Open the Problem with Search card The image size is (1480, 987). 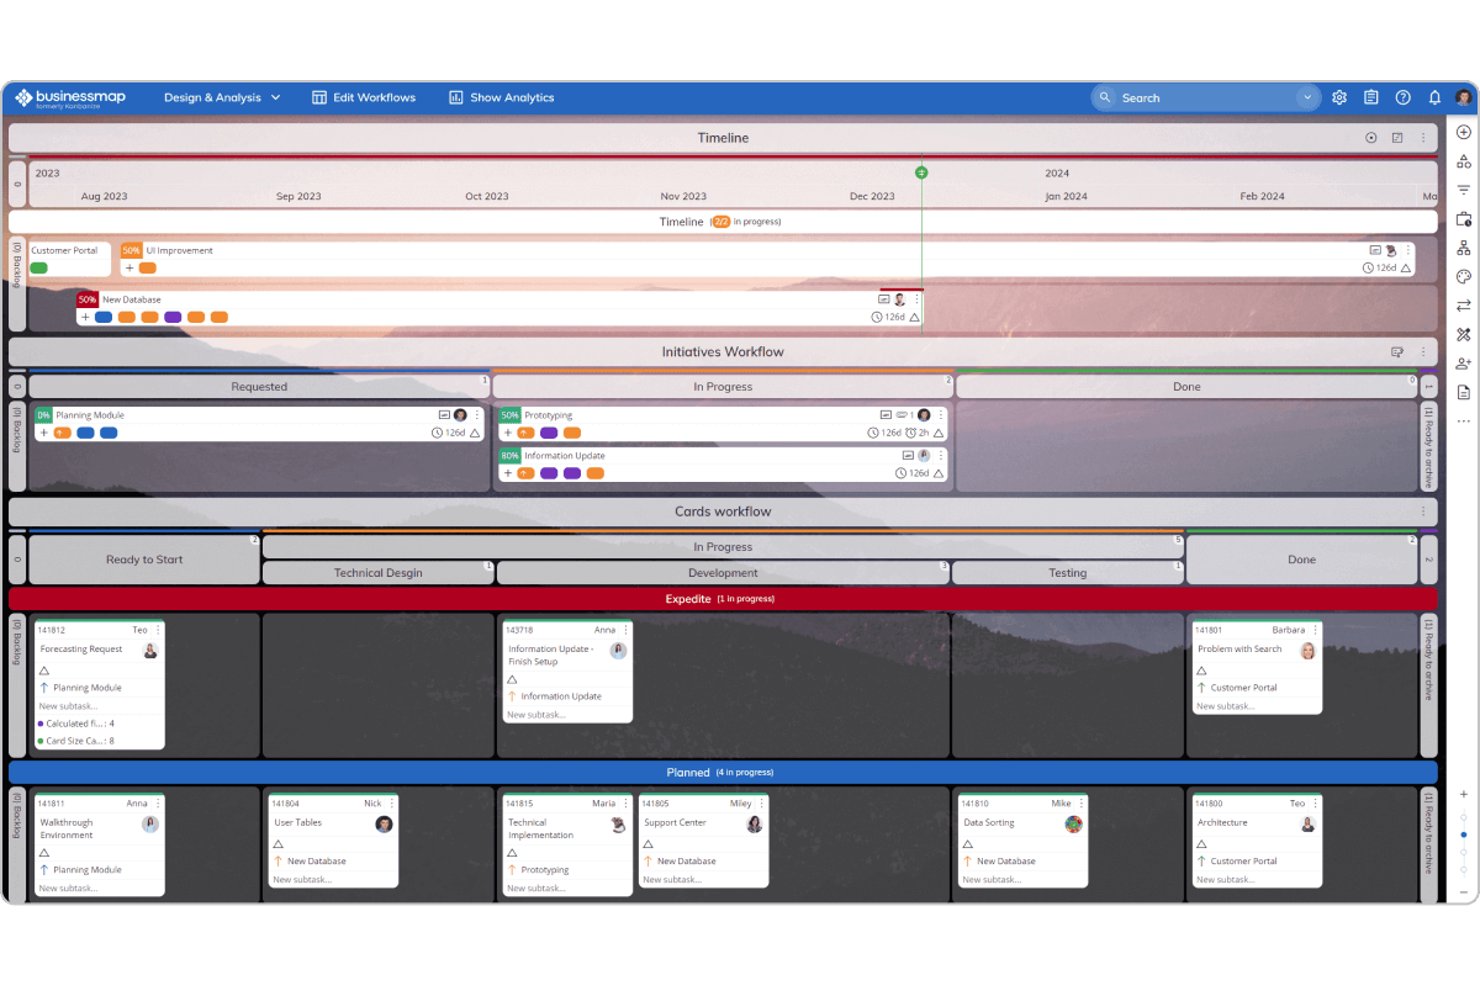(x=1257, y=667)
